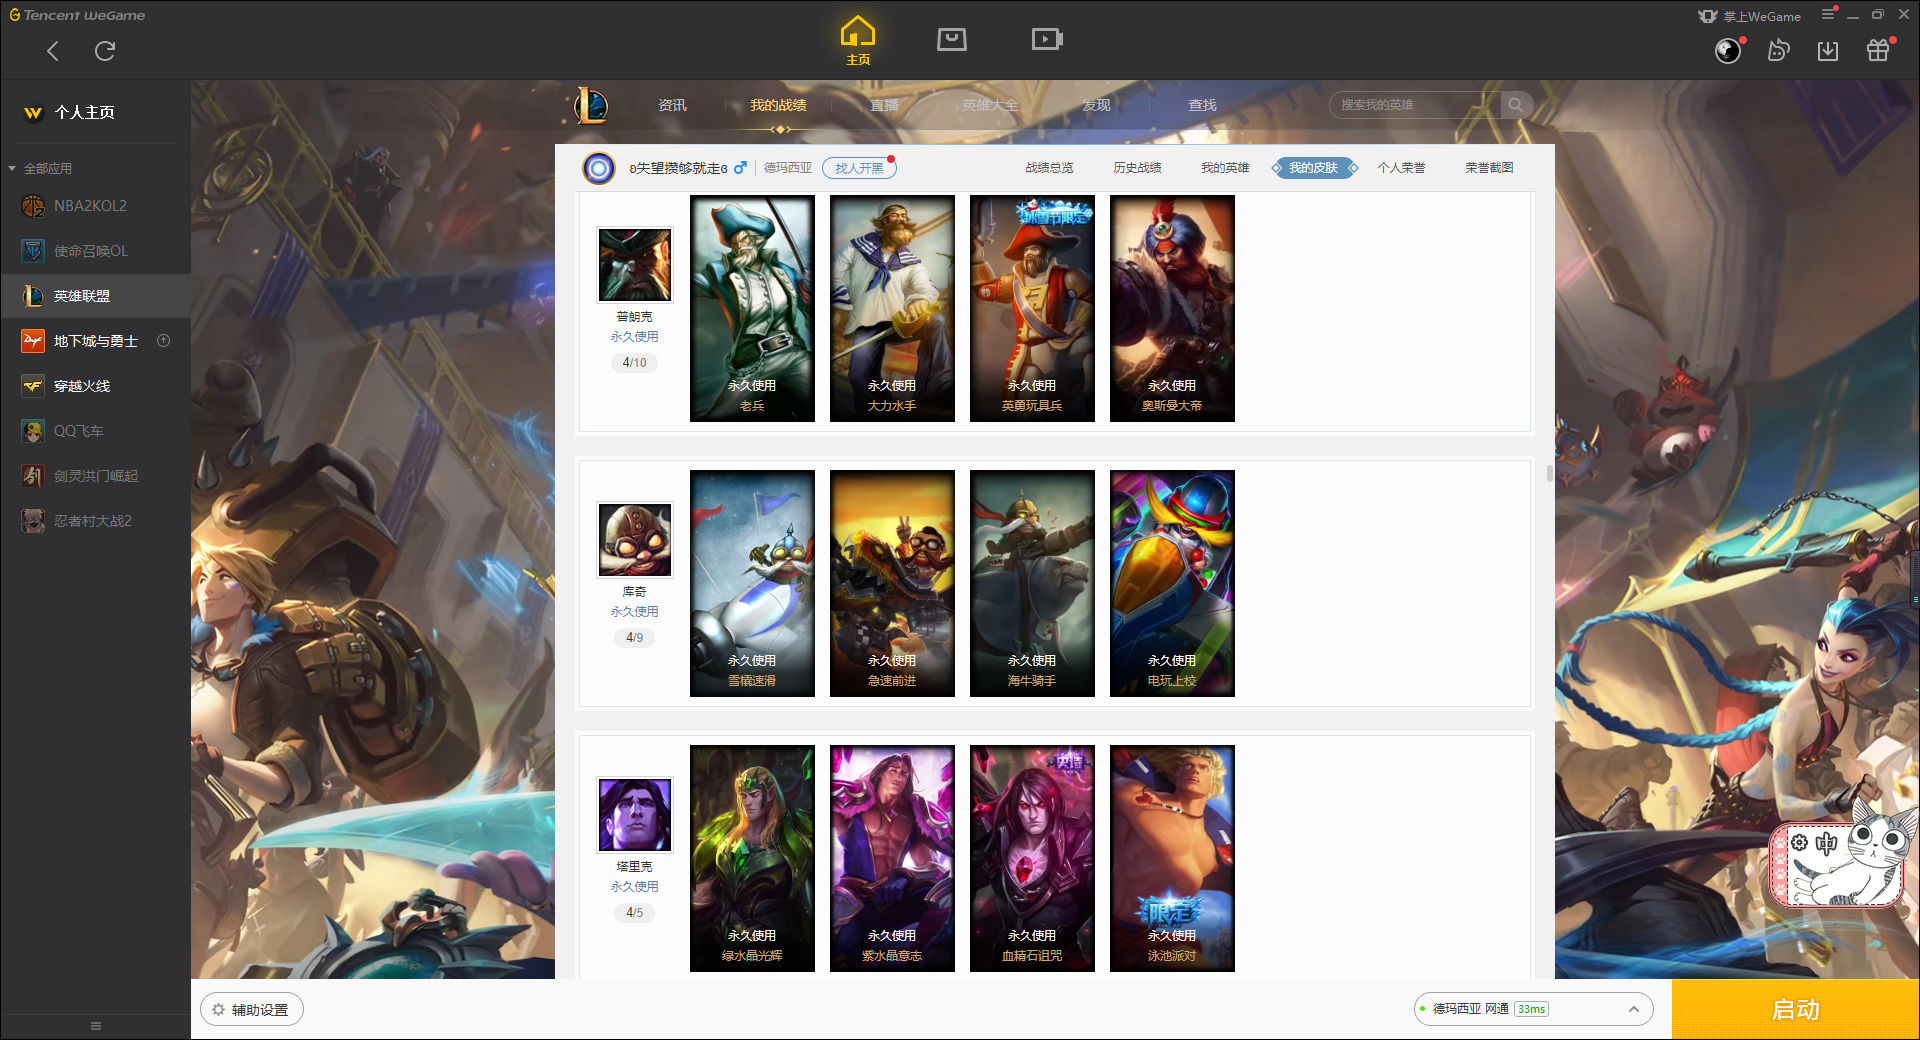Image resolution: width=1920 pixels, height=1040 pixels.
Task: Open the 查找 tab
Action: tap(1202, 105)
